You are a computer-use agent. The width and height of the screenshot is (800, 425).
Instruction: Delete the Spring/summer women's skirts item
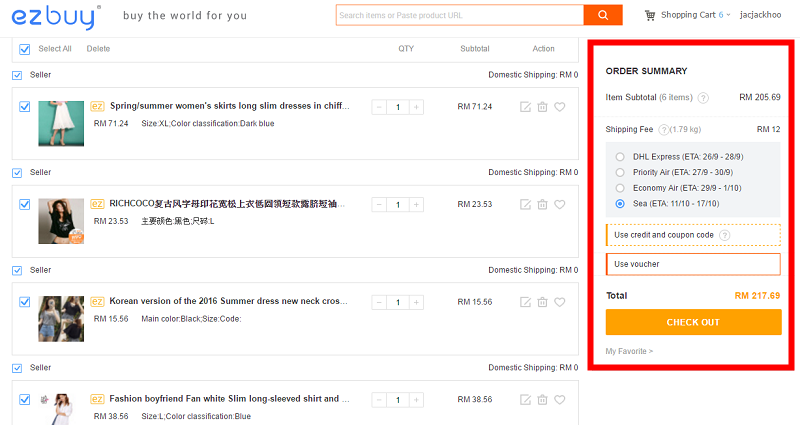pyautogui.click(x=542, y=107)
